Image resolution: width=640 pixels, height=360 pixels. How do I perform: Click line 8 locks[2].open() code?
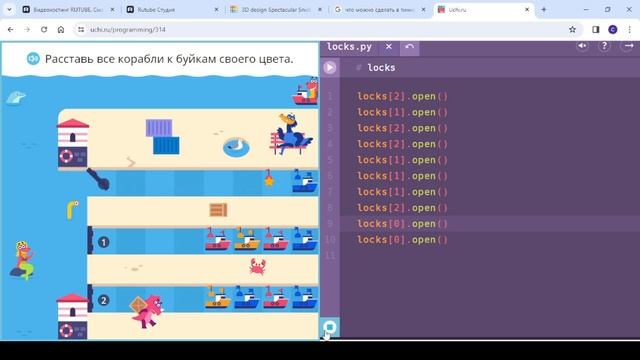(x=402, y=208)
